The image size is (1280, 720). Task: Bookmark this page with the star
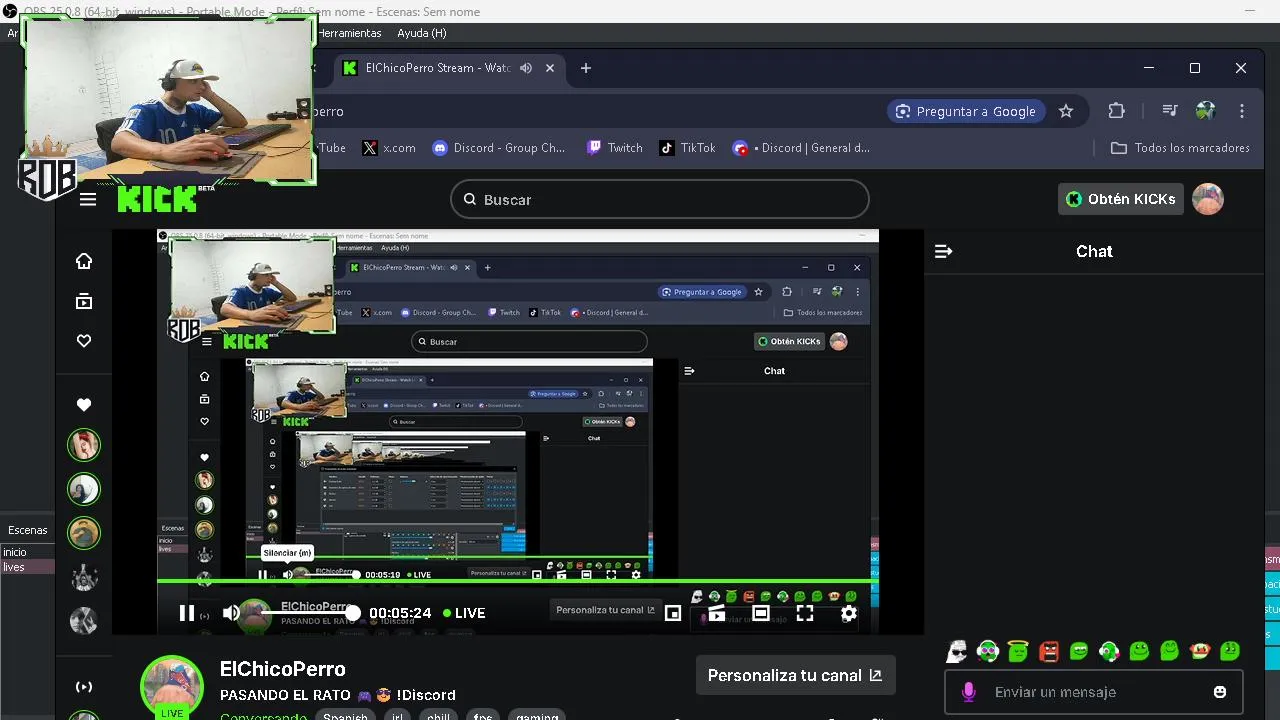tap(1066, 111)
